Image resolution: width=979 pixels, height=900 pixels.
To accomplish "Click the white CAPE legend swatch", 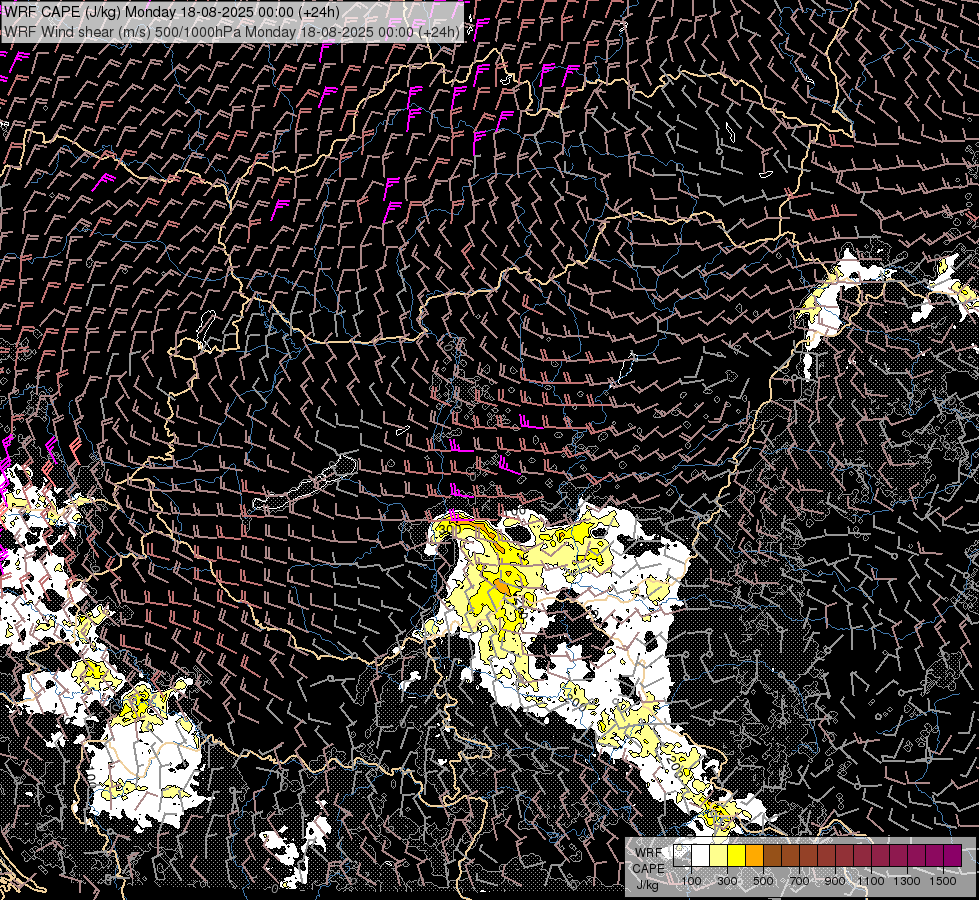I will [x=701, y=855].
